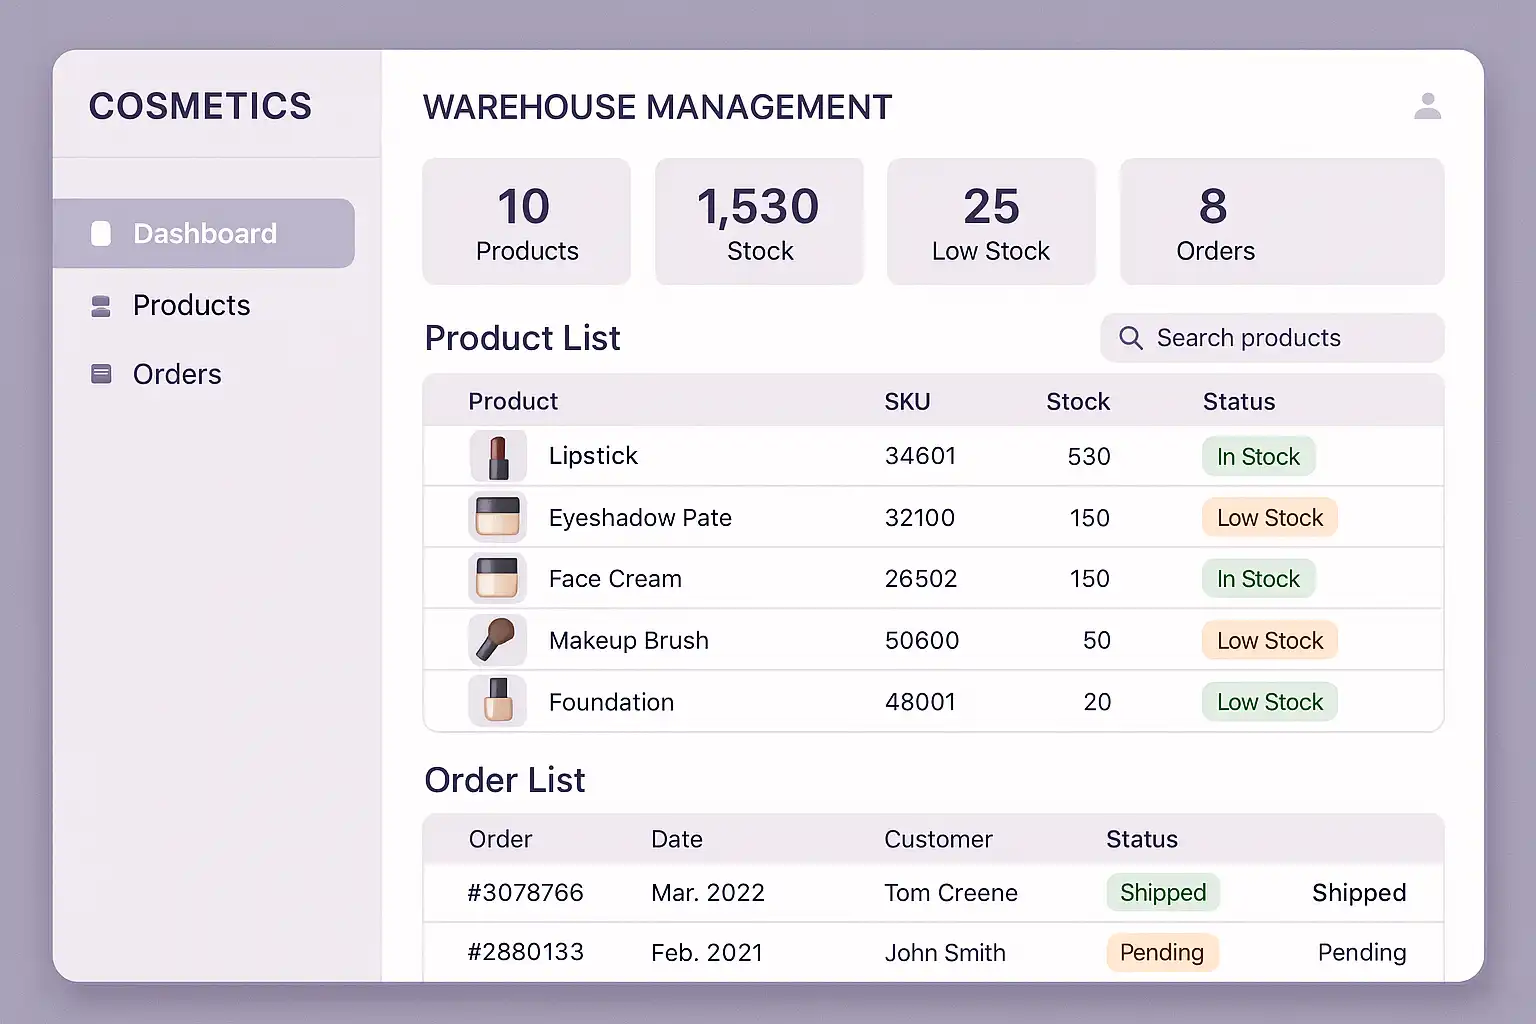Open the Low Stock summary card
The image size is (1536, 1024).
coord(990,222)
